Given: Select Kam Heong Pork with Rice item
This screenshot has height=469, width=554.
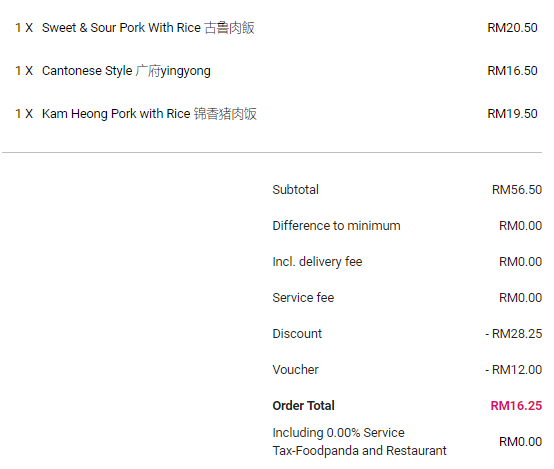Looking at the screenshot, I should point(149,114).
